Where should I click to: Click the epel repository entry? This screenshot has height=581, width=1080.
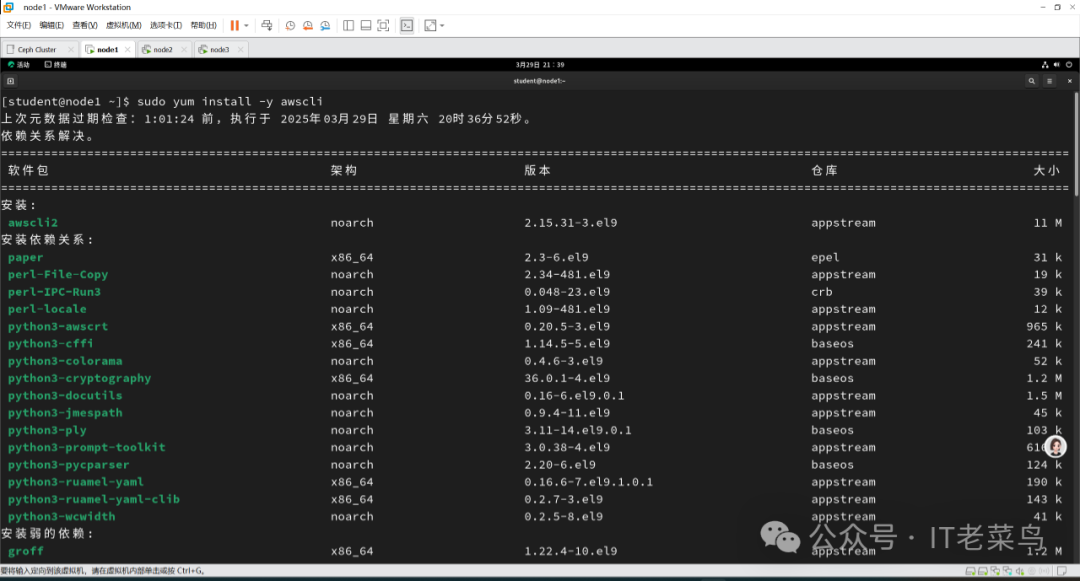pyautogui.click(x=825, y=257)
